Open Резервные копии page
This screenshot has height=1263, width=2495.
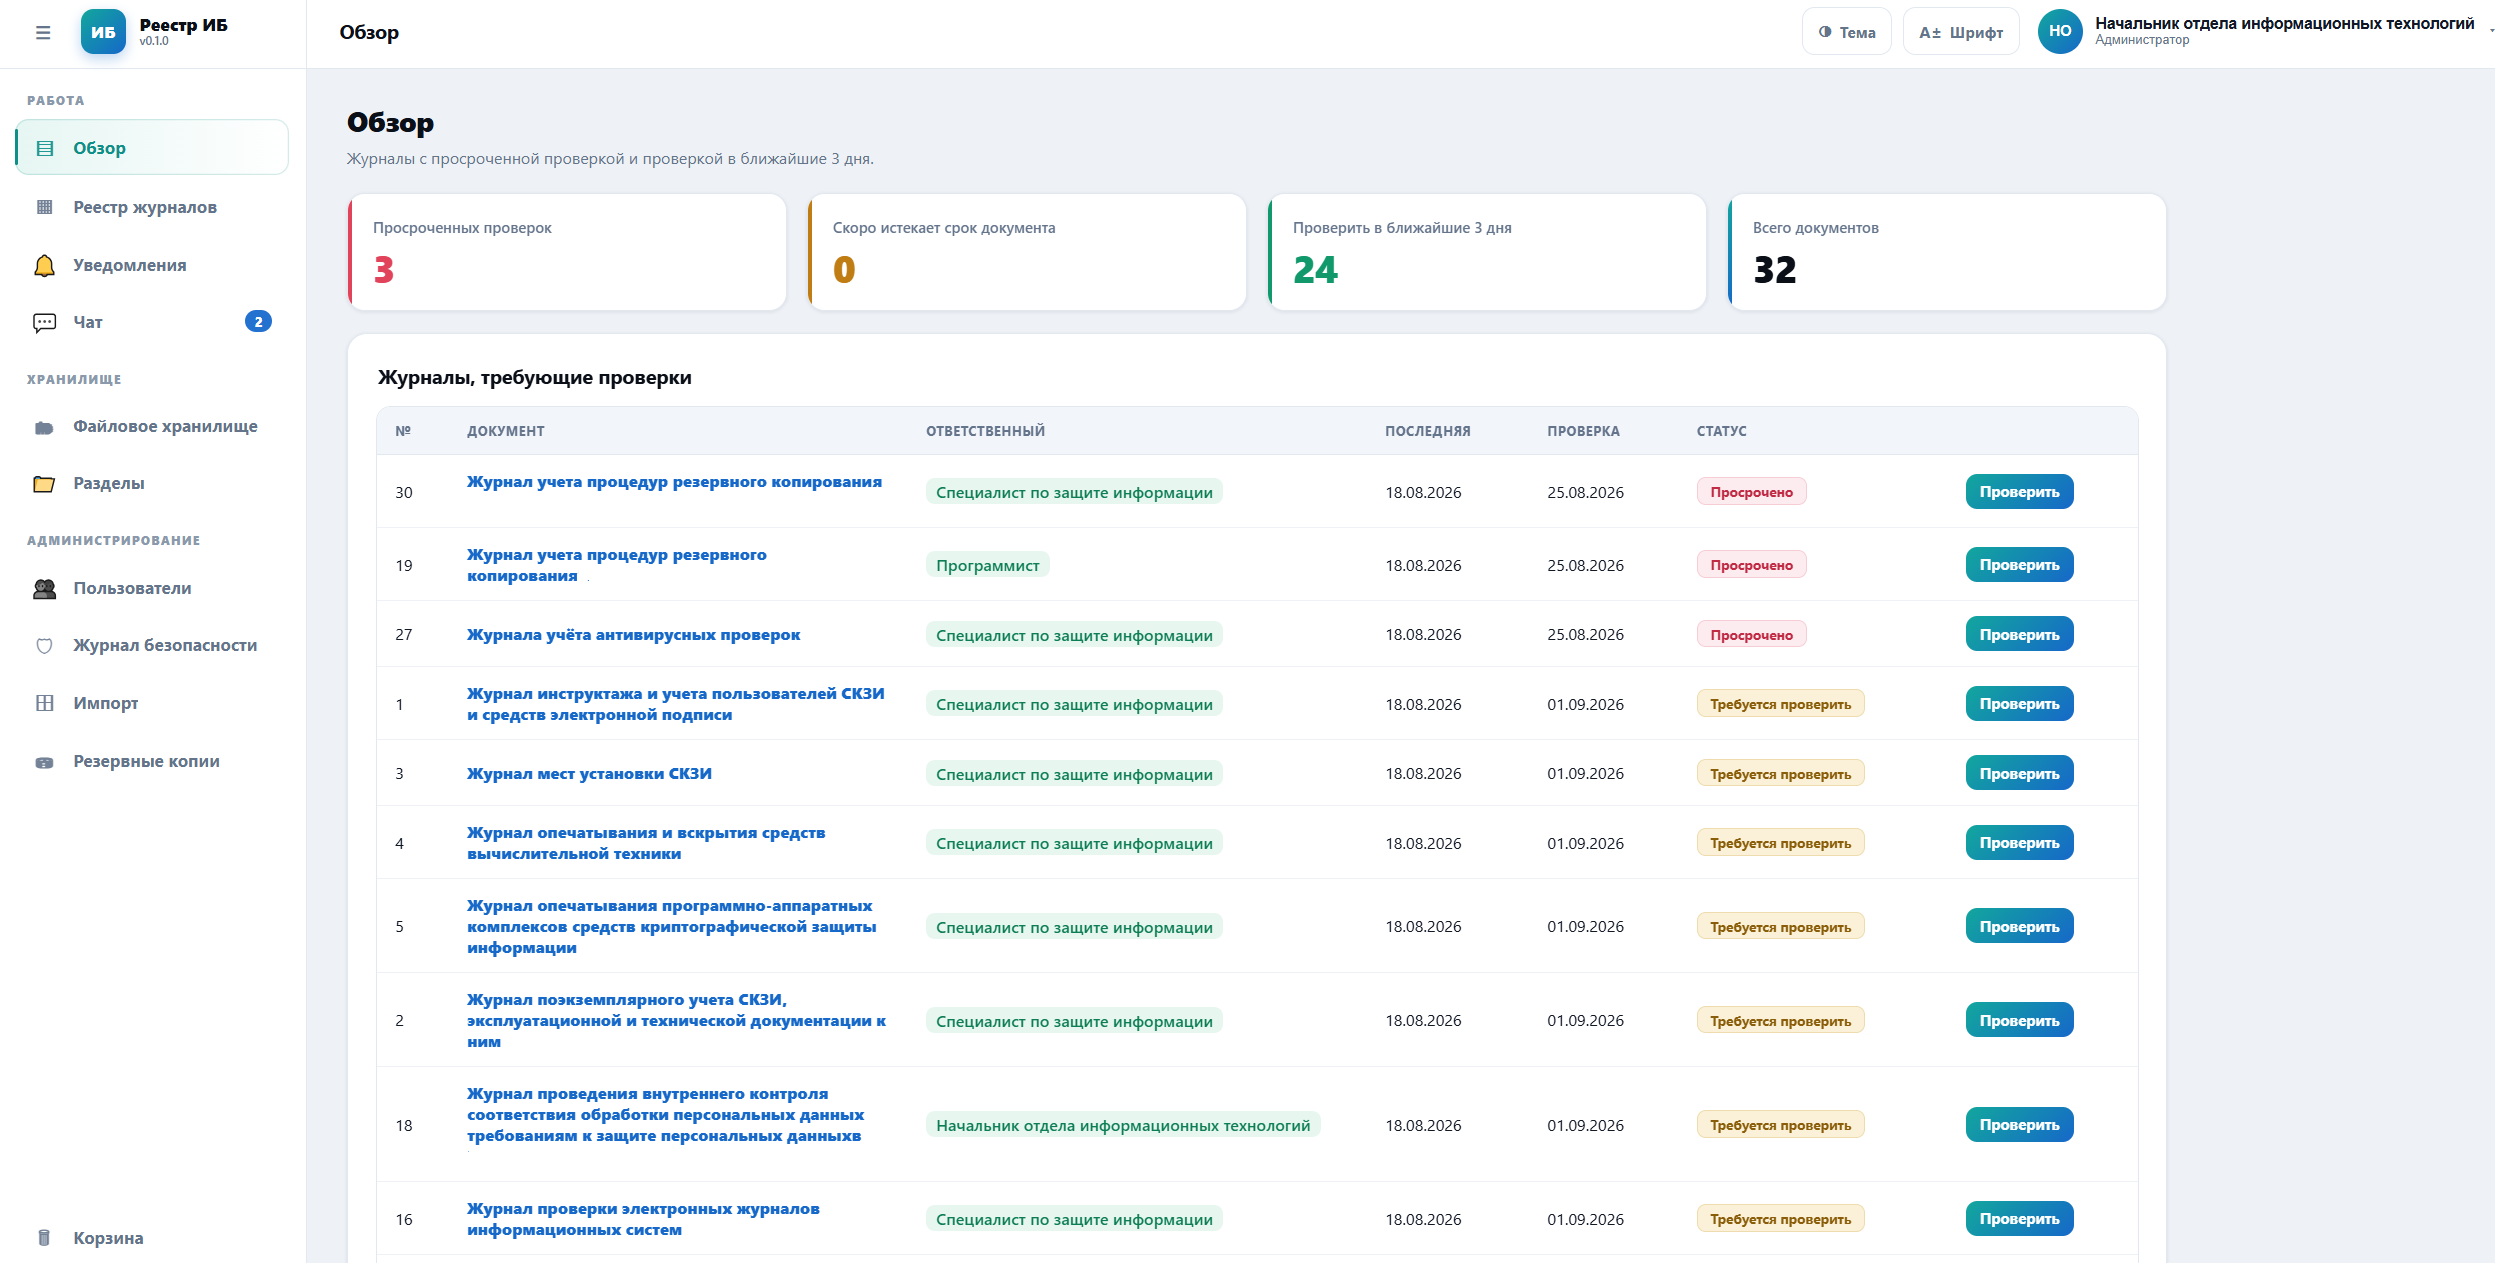(x=152, y=762)
